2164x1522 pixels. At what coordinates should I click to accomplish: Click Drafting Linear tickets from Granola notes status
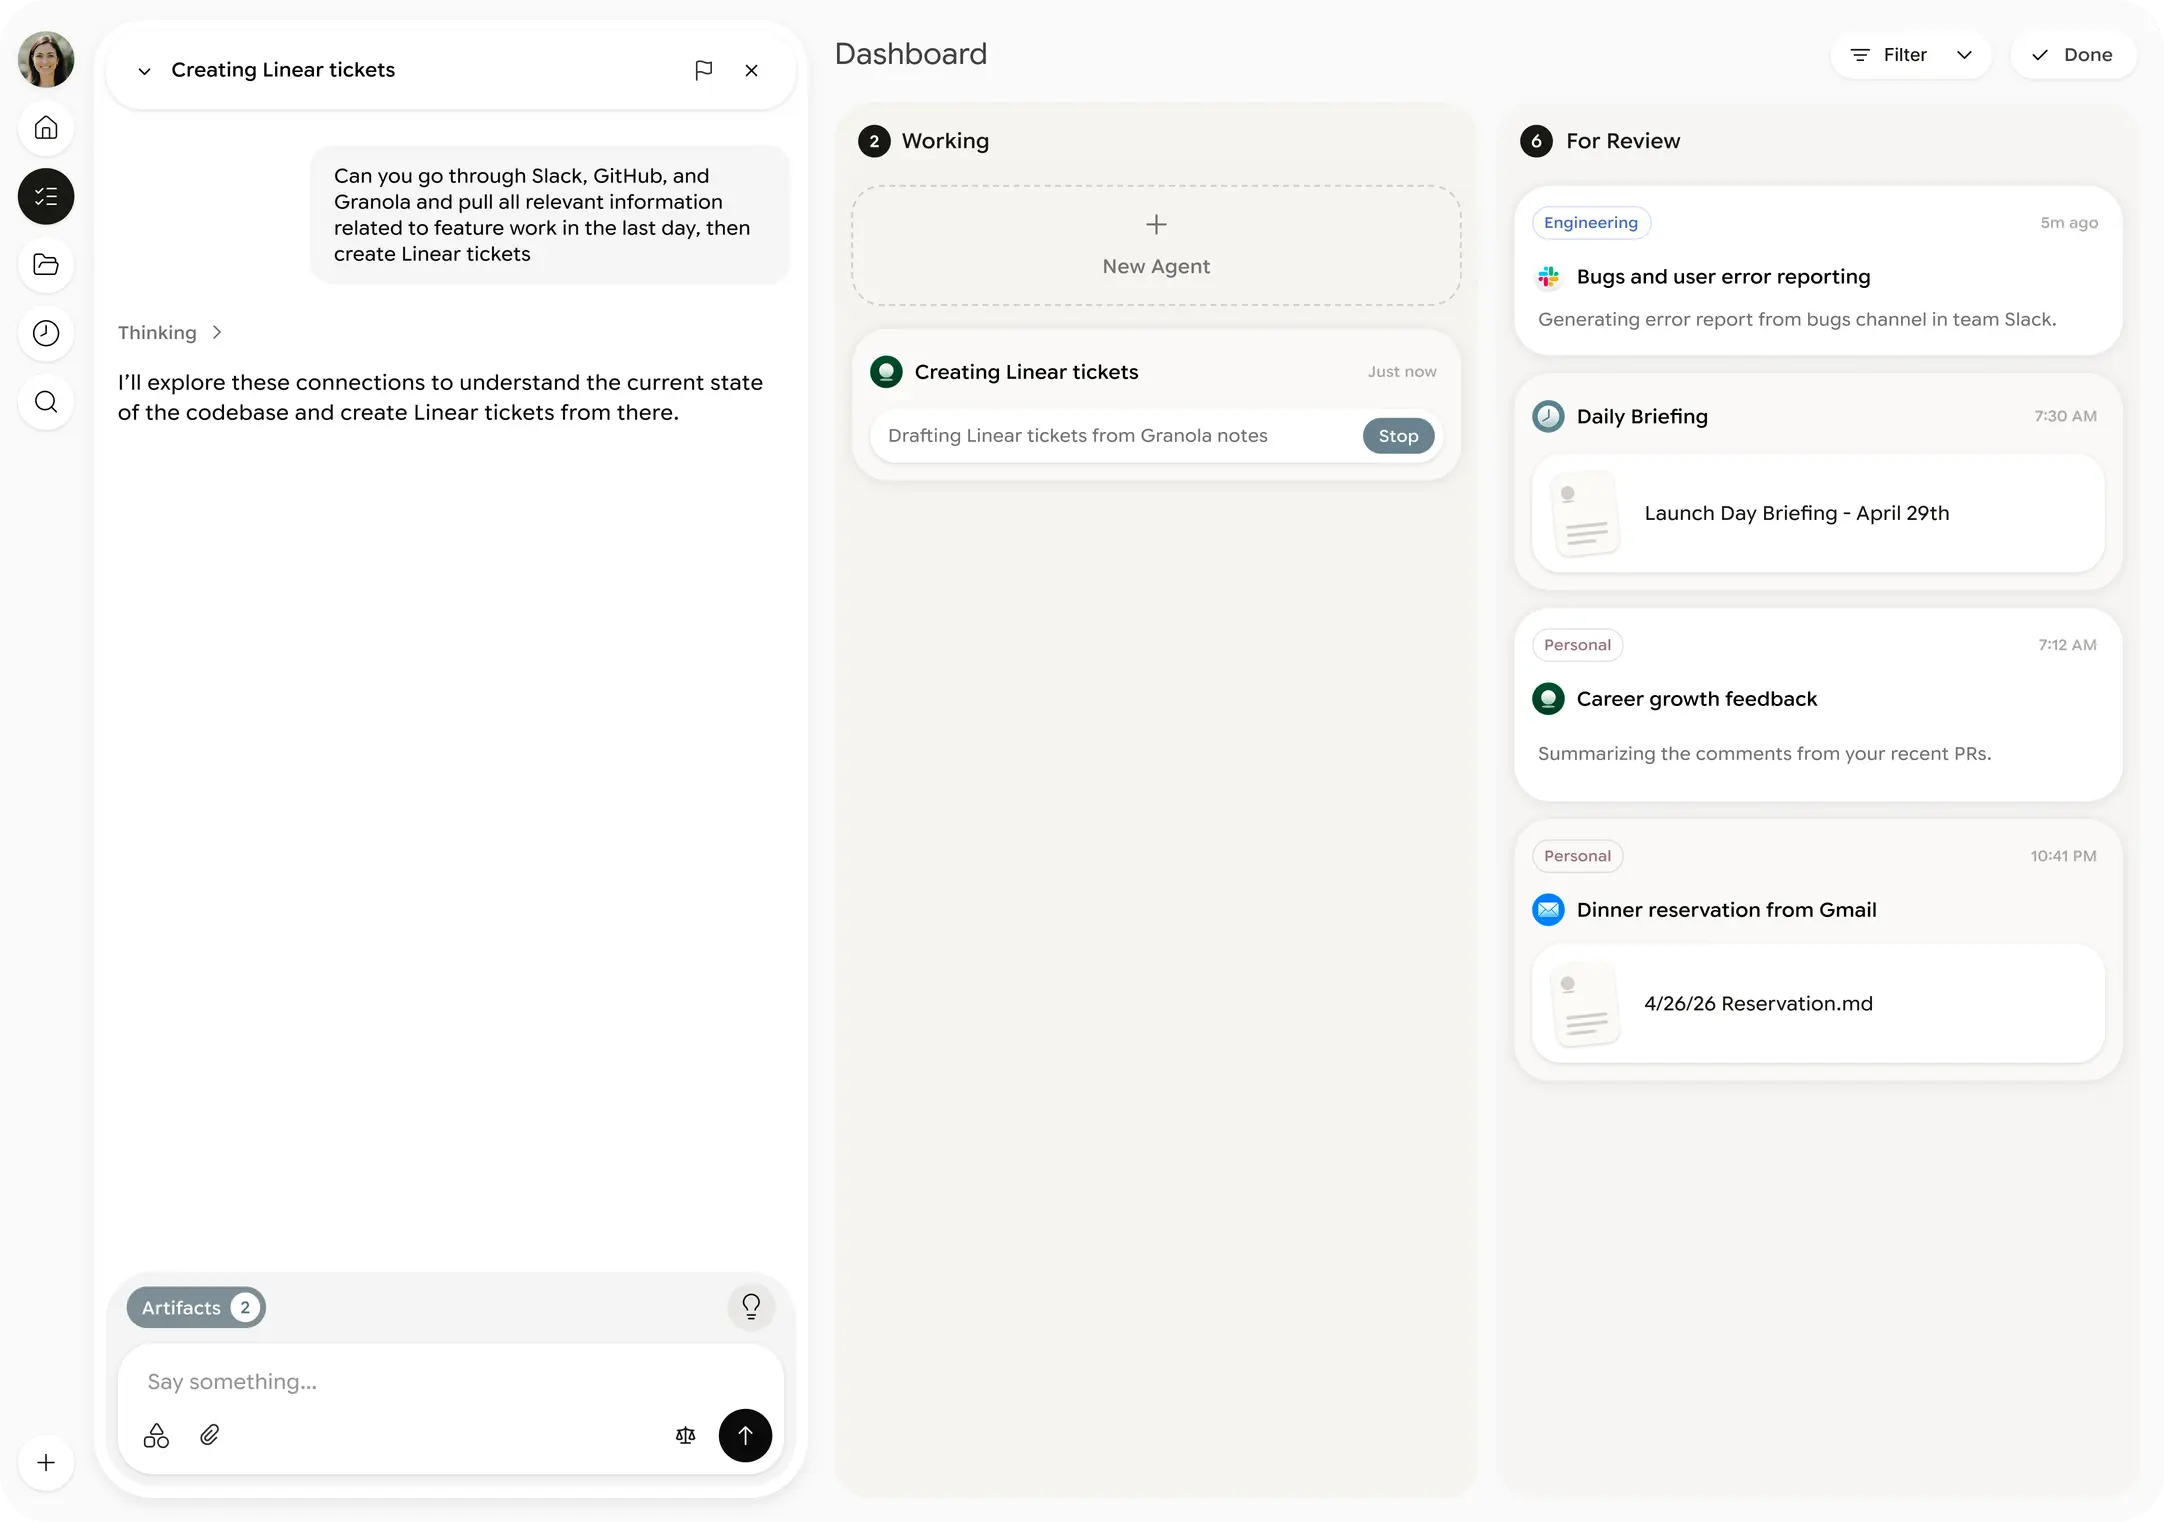(1078, 436)
